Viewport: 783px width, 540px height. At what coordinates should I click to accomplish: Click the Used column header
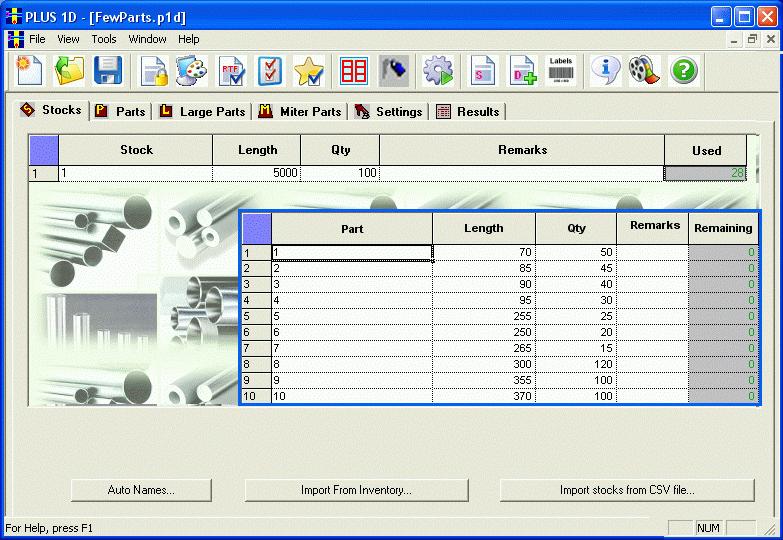[706, 150]
